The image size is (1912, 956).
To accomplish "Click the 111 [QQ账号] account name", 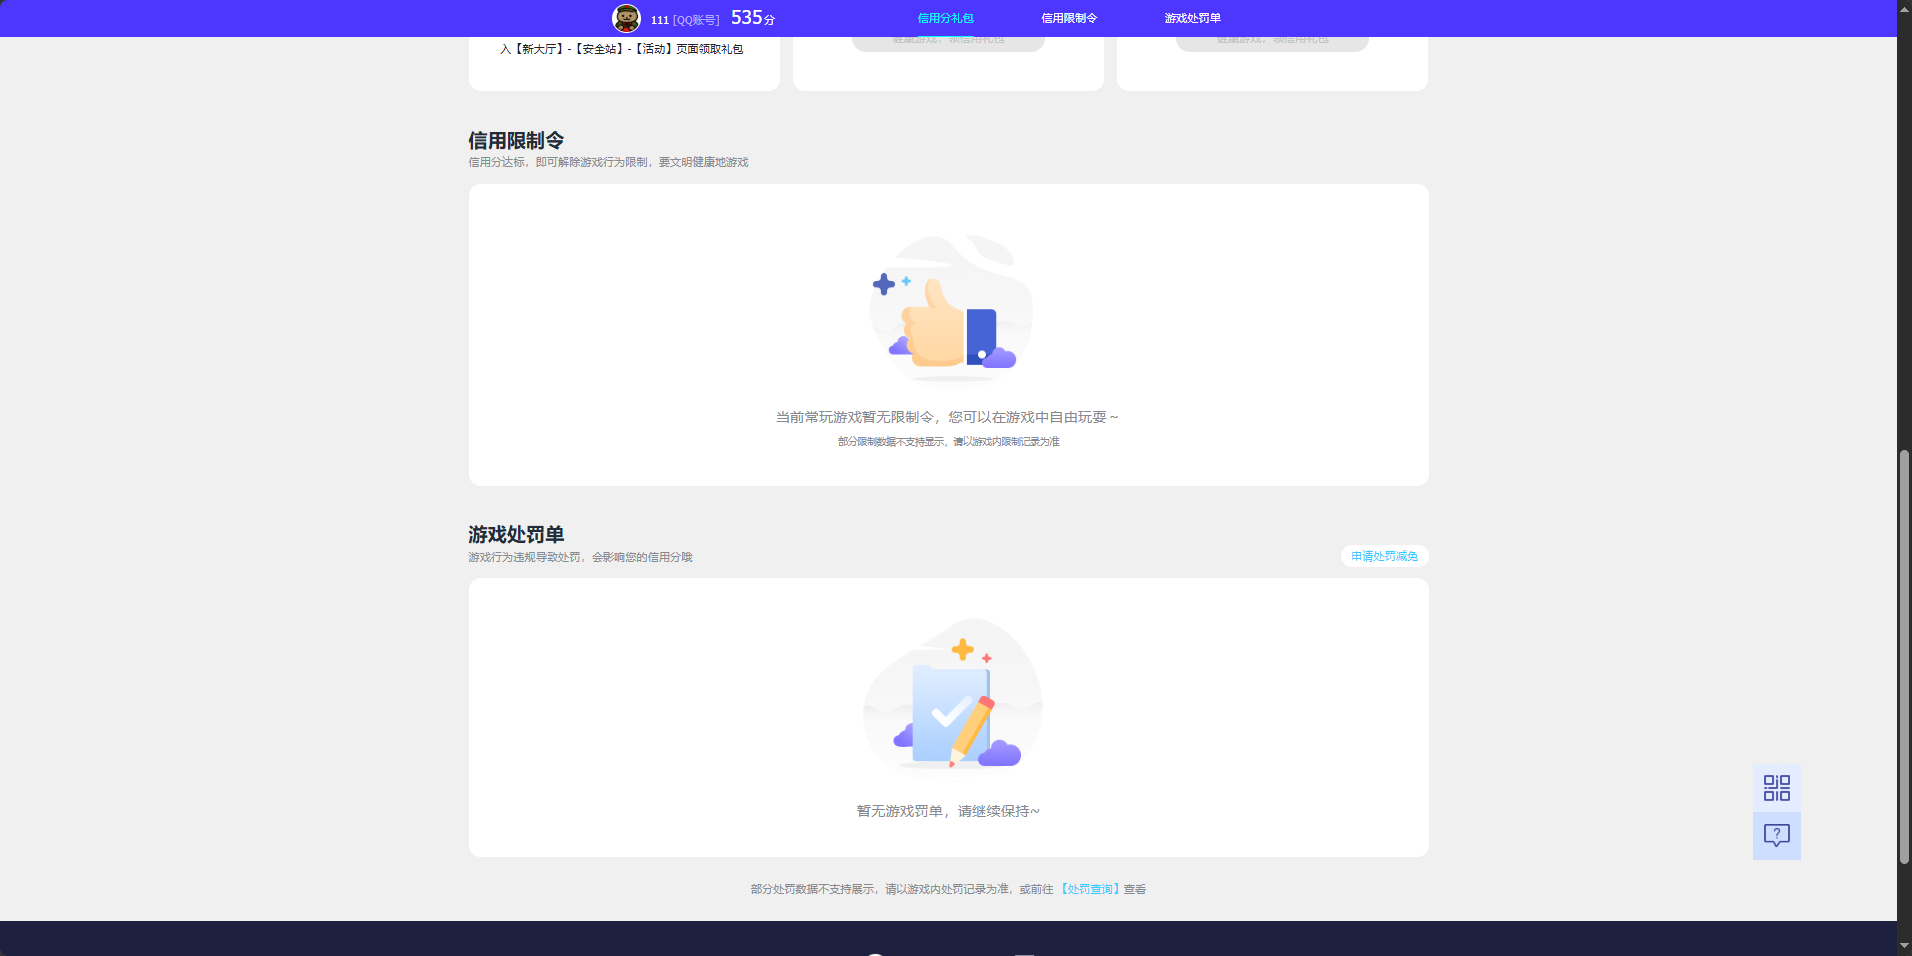I will (685, 20).
